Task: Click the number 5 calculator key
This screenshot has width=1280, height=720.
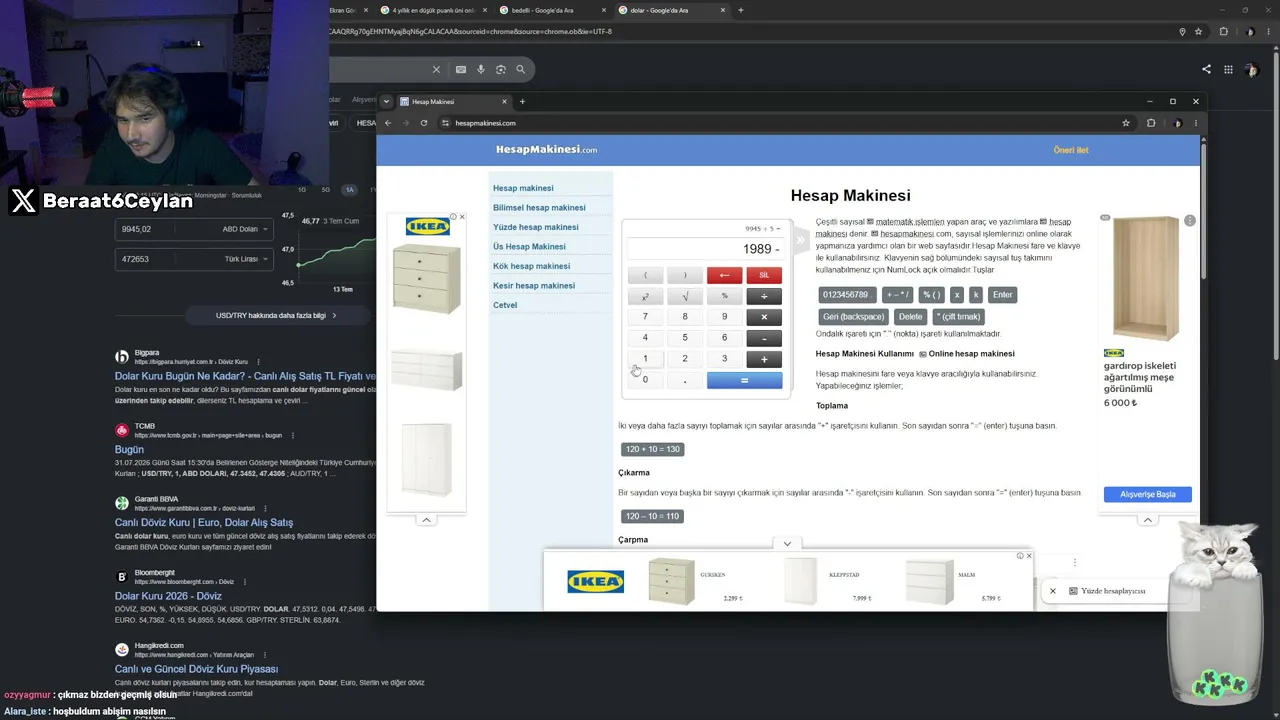Action: click(x=685, y=338)
